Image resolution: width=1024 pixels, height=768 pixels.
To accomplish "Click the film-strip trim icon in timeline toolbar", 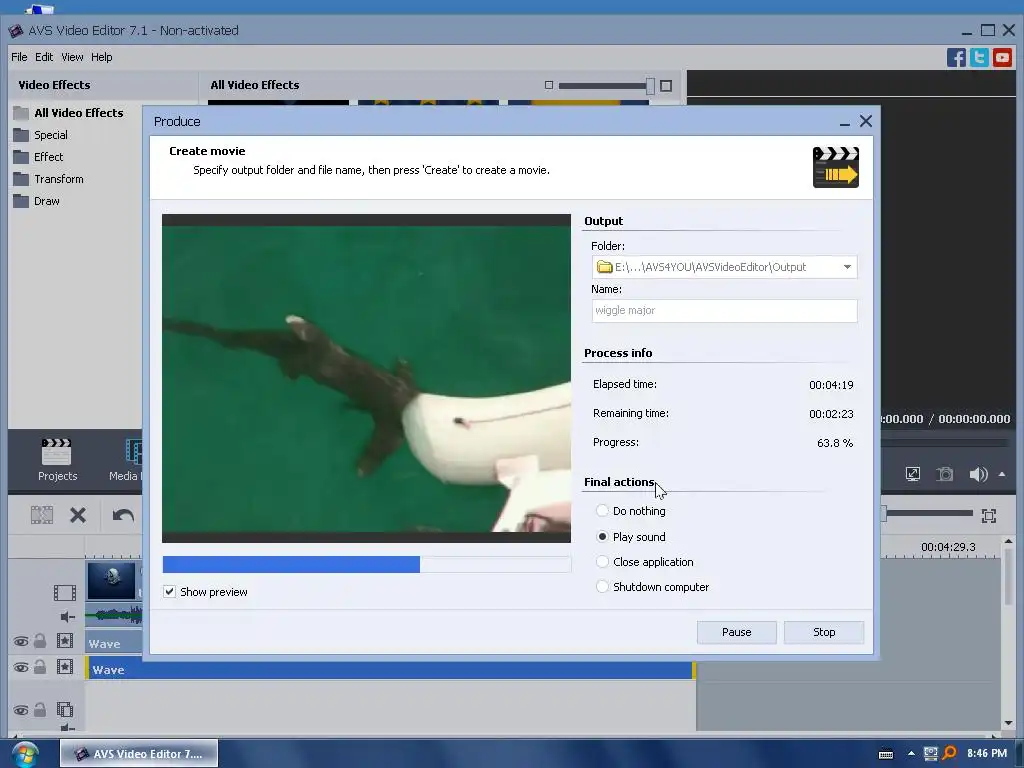I will click(42, 515).
